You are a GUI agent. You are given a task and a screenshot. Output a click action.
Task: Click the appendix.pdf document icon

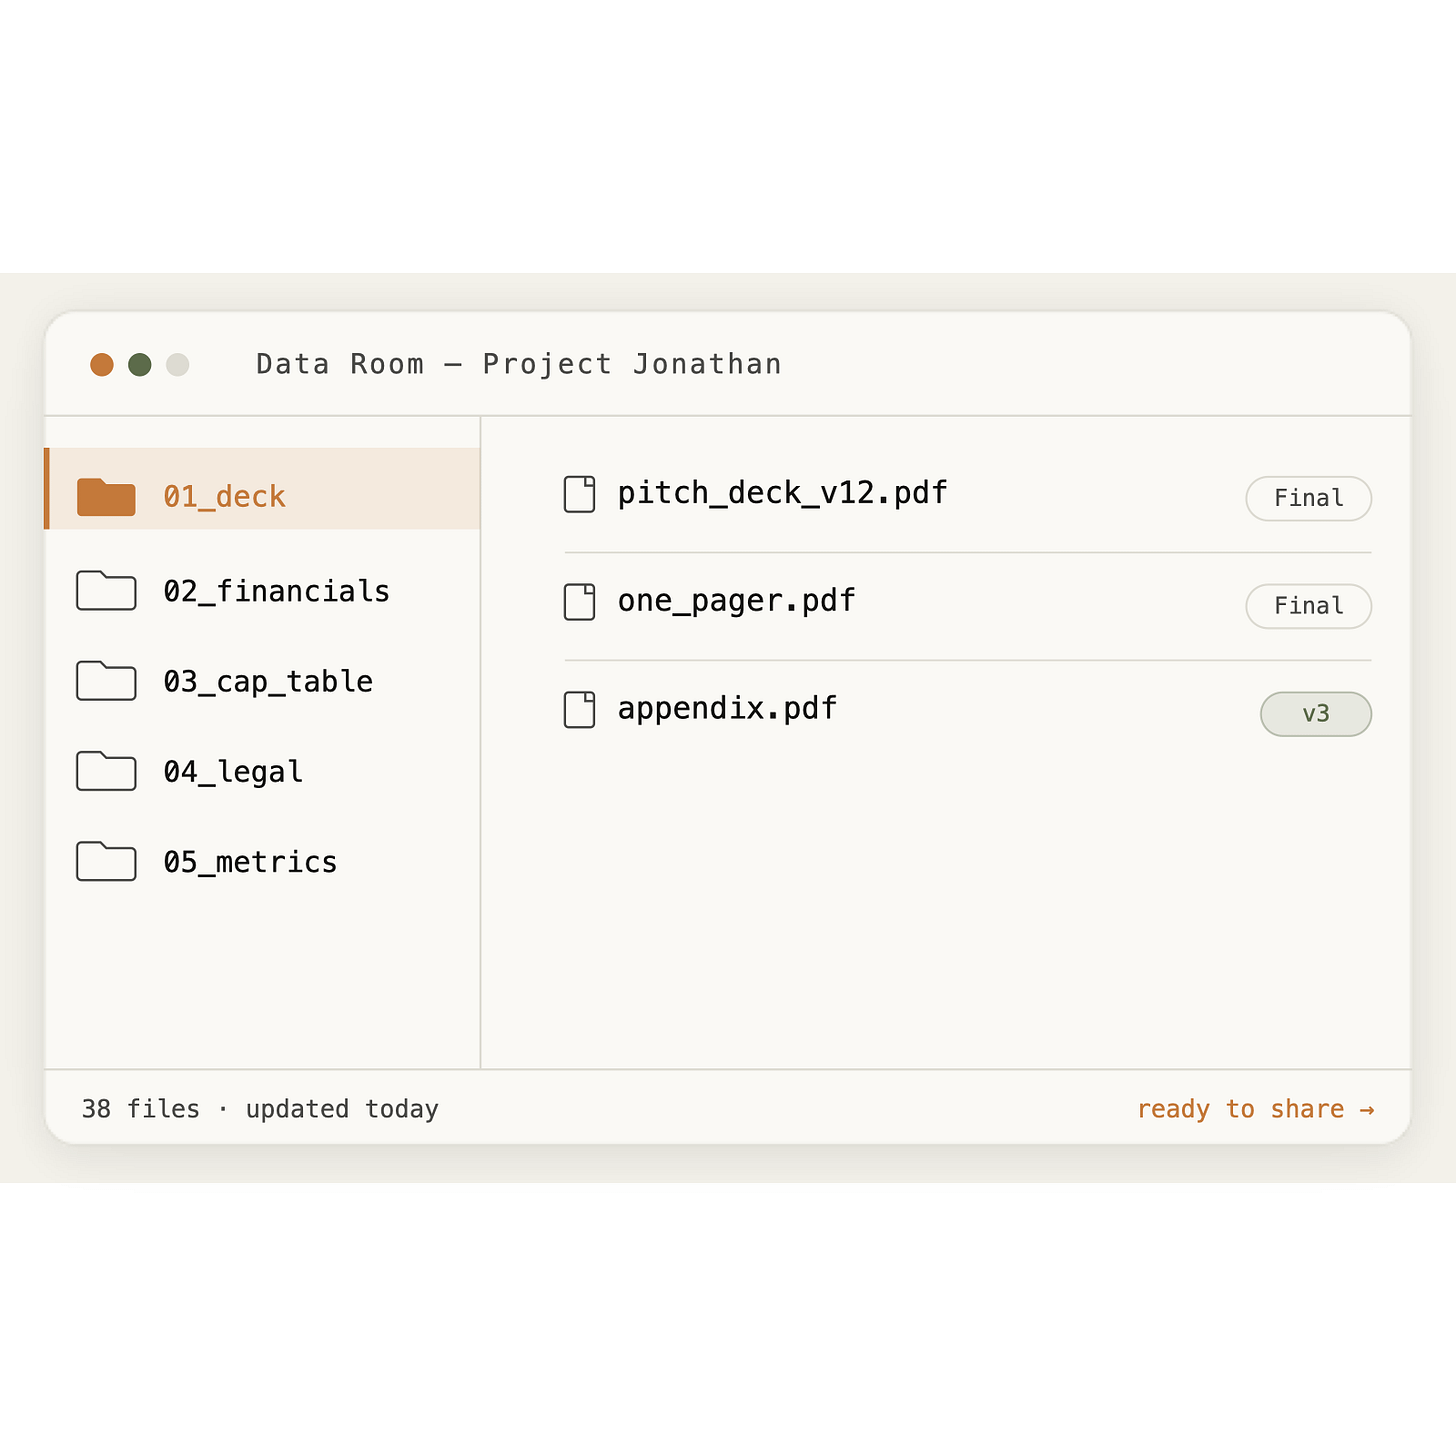coord(580,710)
